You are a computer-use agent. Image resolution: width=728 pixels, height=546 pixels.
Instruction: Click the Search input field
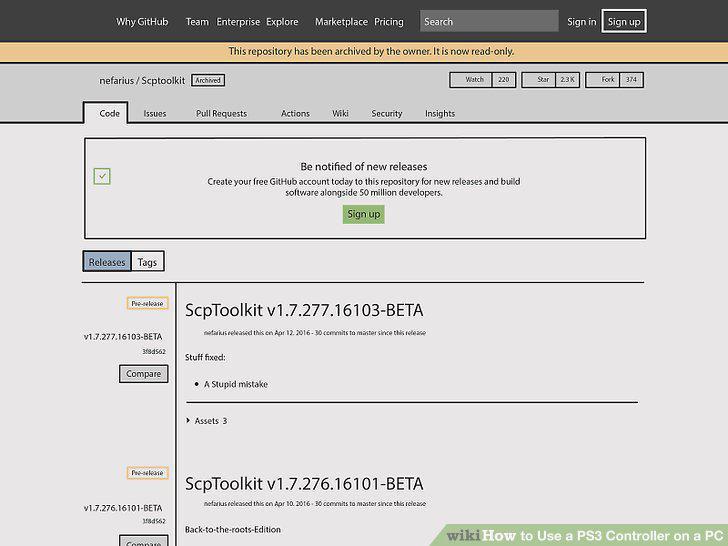(x=489, y=21)
